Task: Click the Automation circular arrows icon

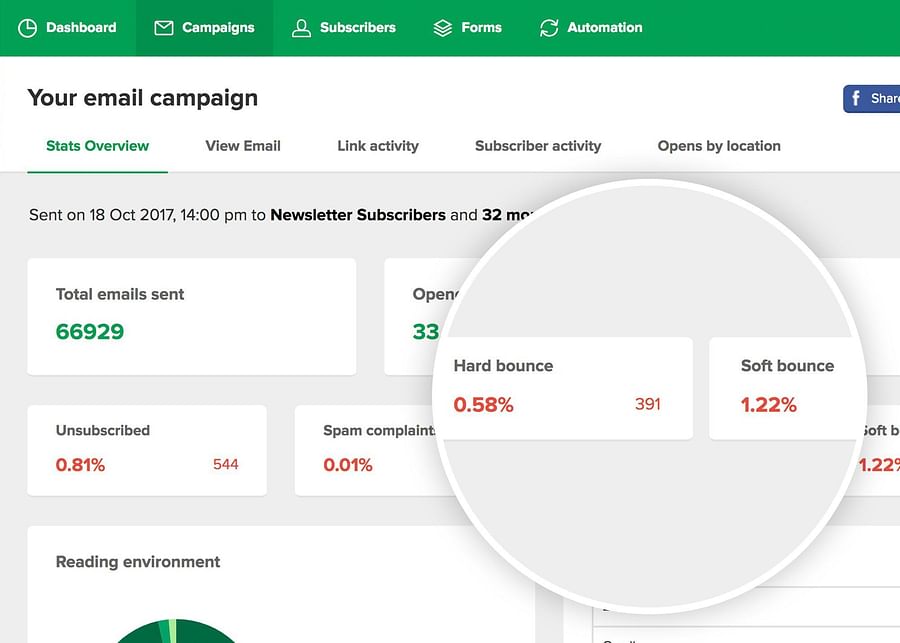Action: [x=549, y=28]
